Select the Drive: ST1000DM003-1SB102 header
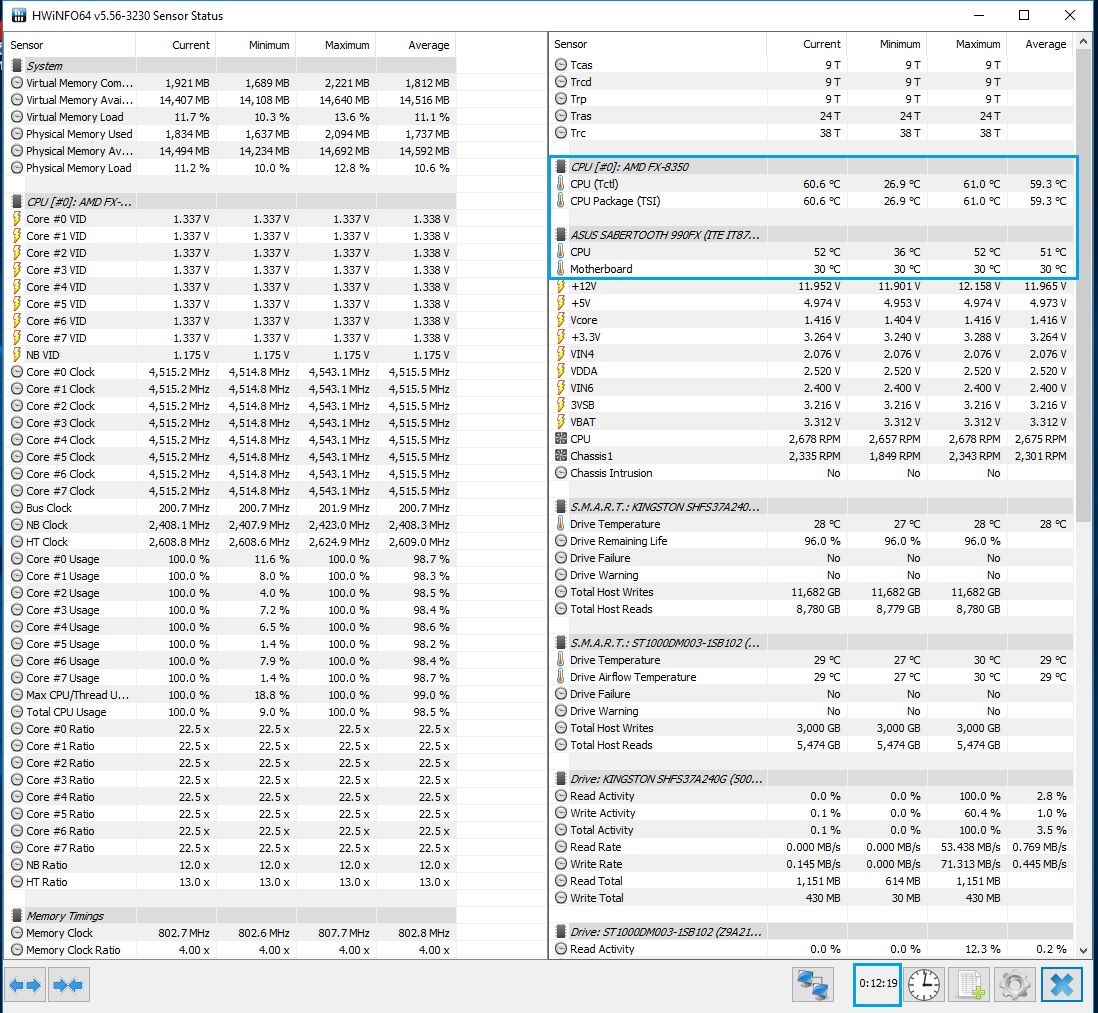Image resolution: width=1098 pixels, height=1013 pixels. click(813, 932)
